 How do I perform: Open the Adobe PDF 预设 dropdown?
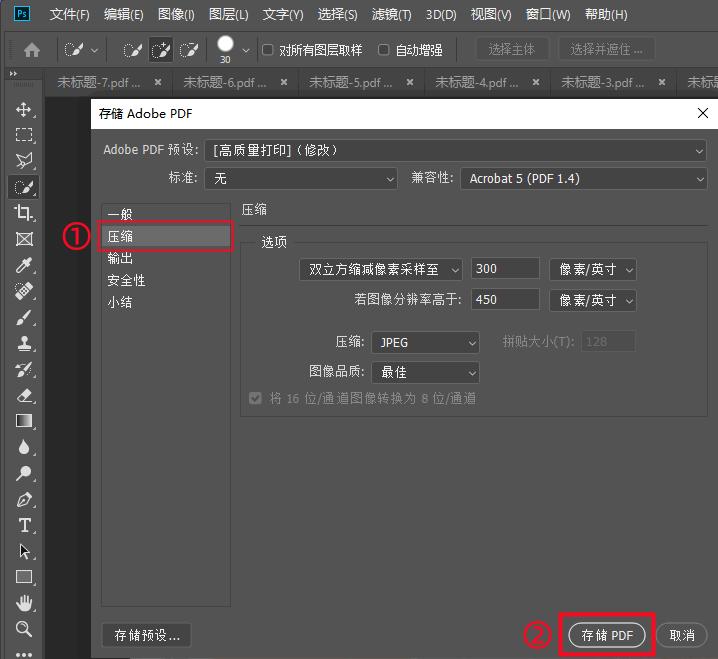click(455, 150)
